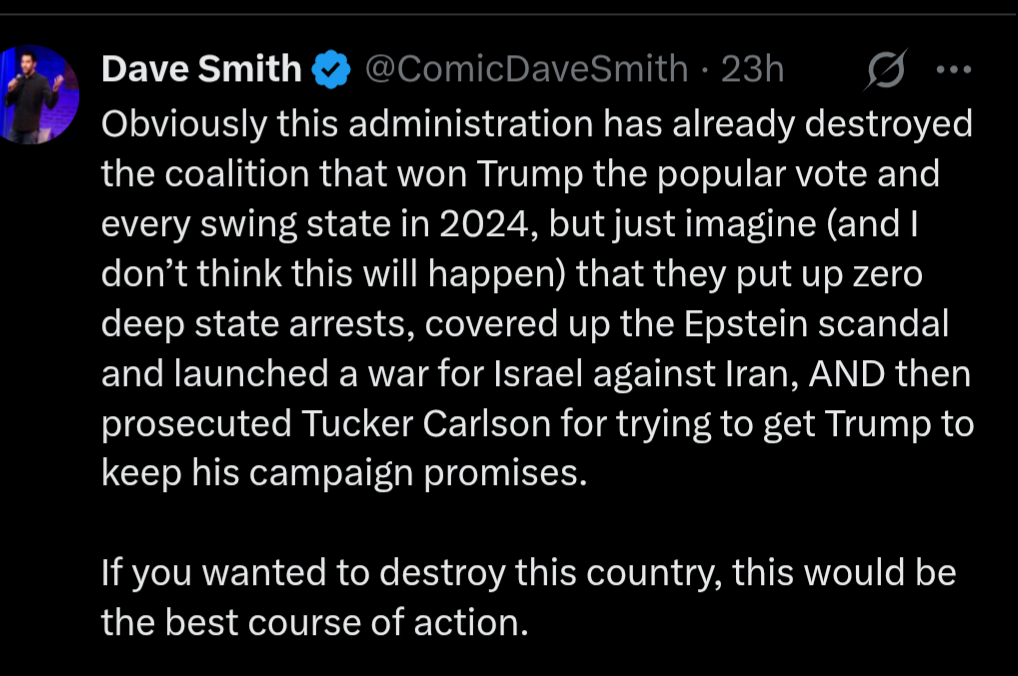This screenshot has width=1018, height=676.
Task: Click the blue verified badge
Action: pos(331,69)
